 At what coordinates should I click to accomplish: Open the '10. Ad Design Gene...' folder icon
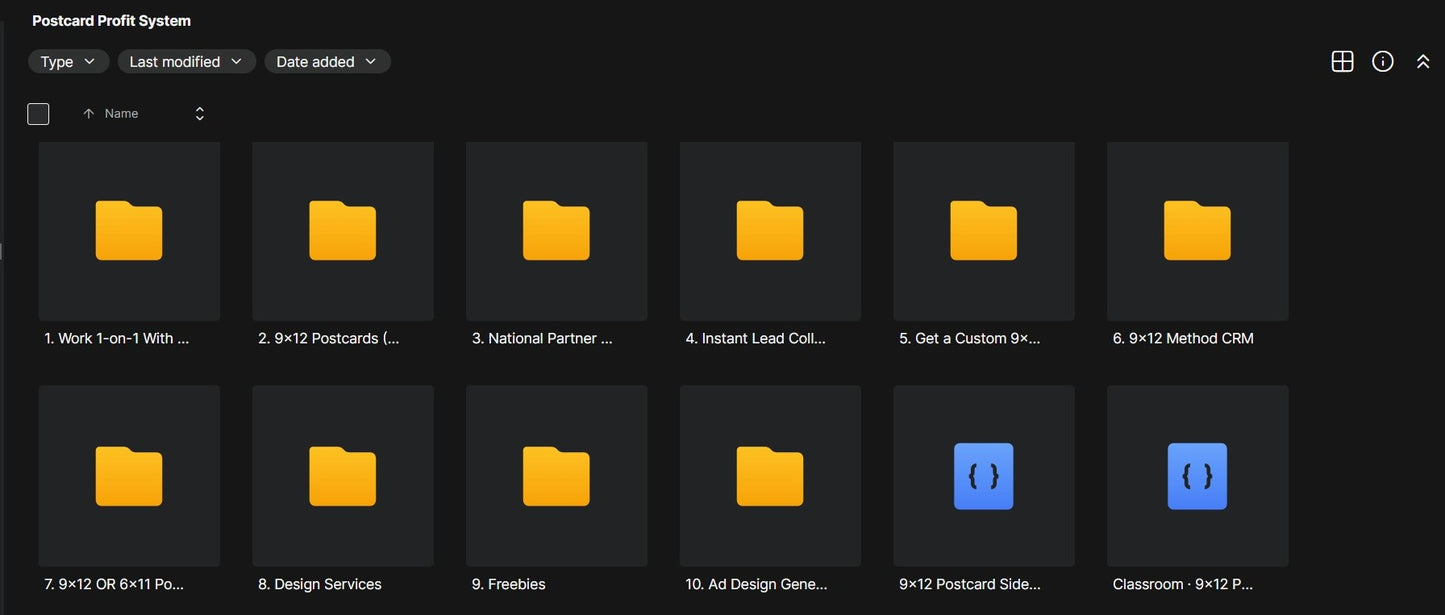coord(770,476)
